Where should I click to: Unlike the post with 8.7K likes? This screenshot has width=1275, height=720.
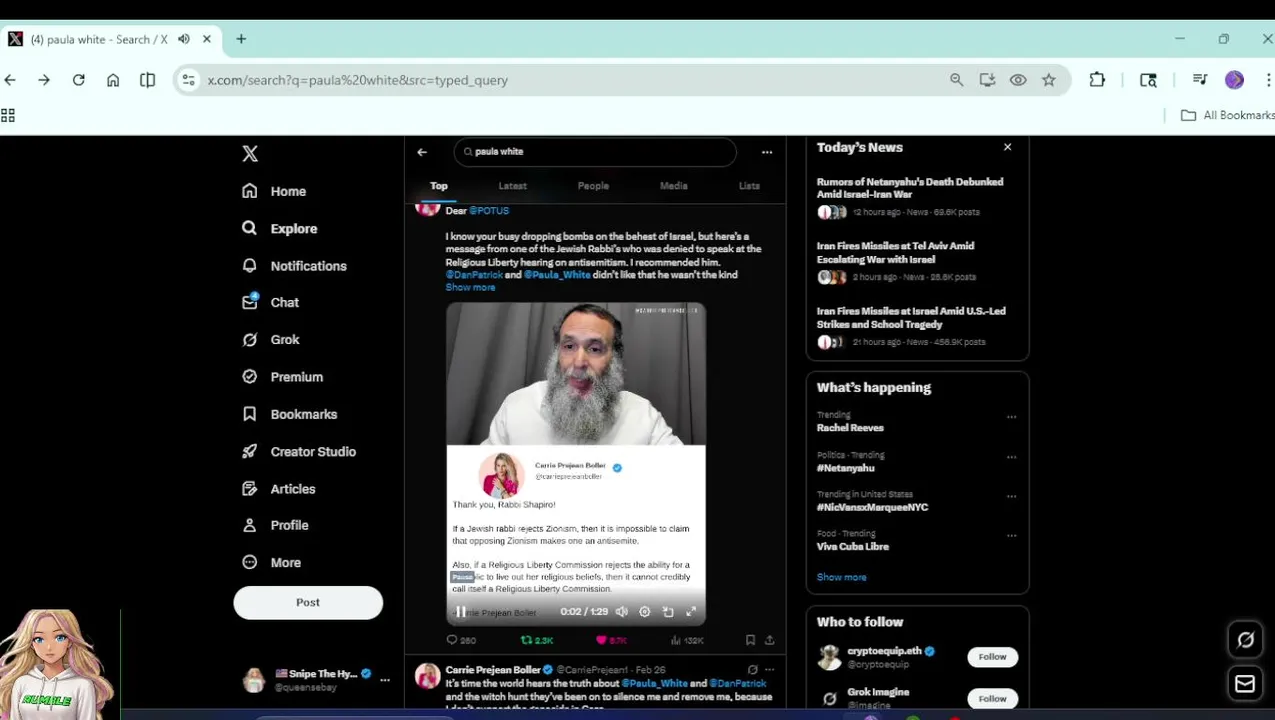[x=611, y=640]
